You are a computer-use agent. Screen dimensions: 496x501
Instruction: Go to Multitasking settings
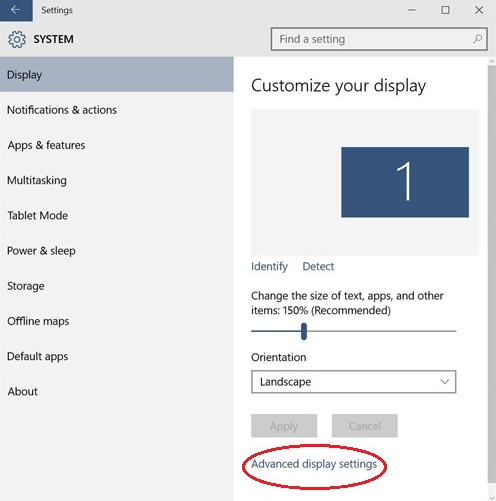pos(117,180)
